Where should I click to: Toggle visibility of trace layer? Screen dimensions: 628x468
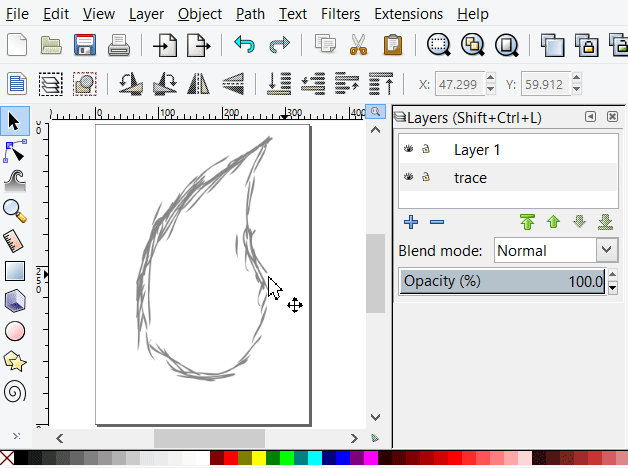[408, 177]
